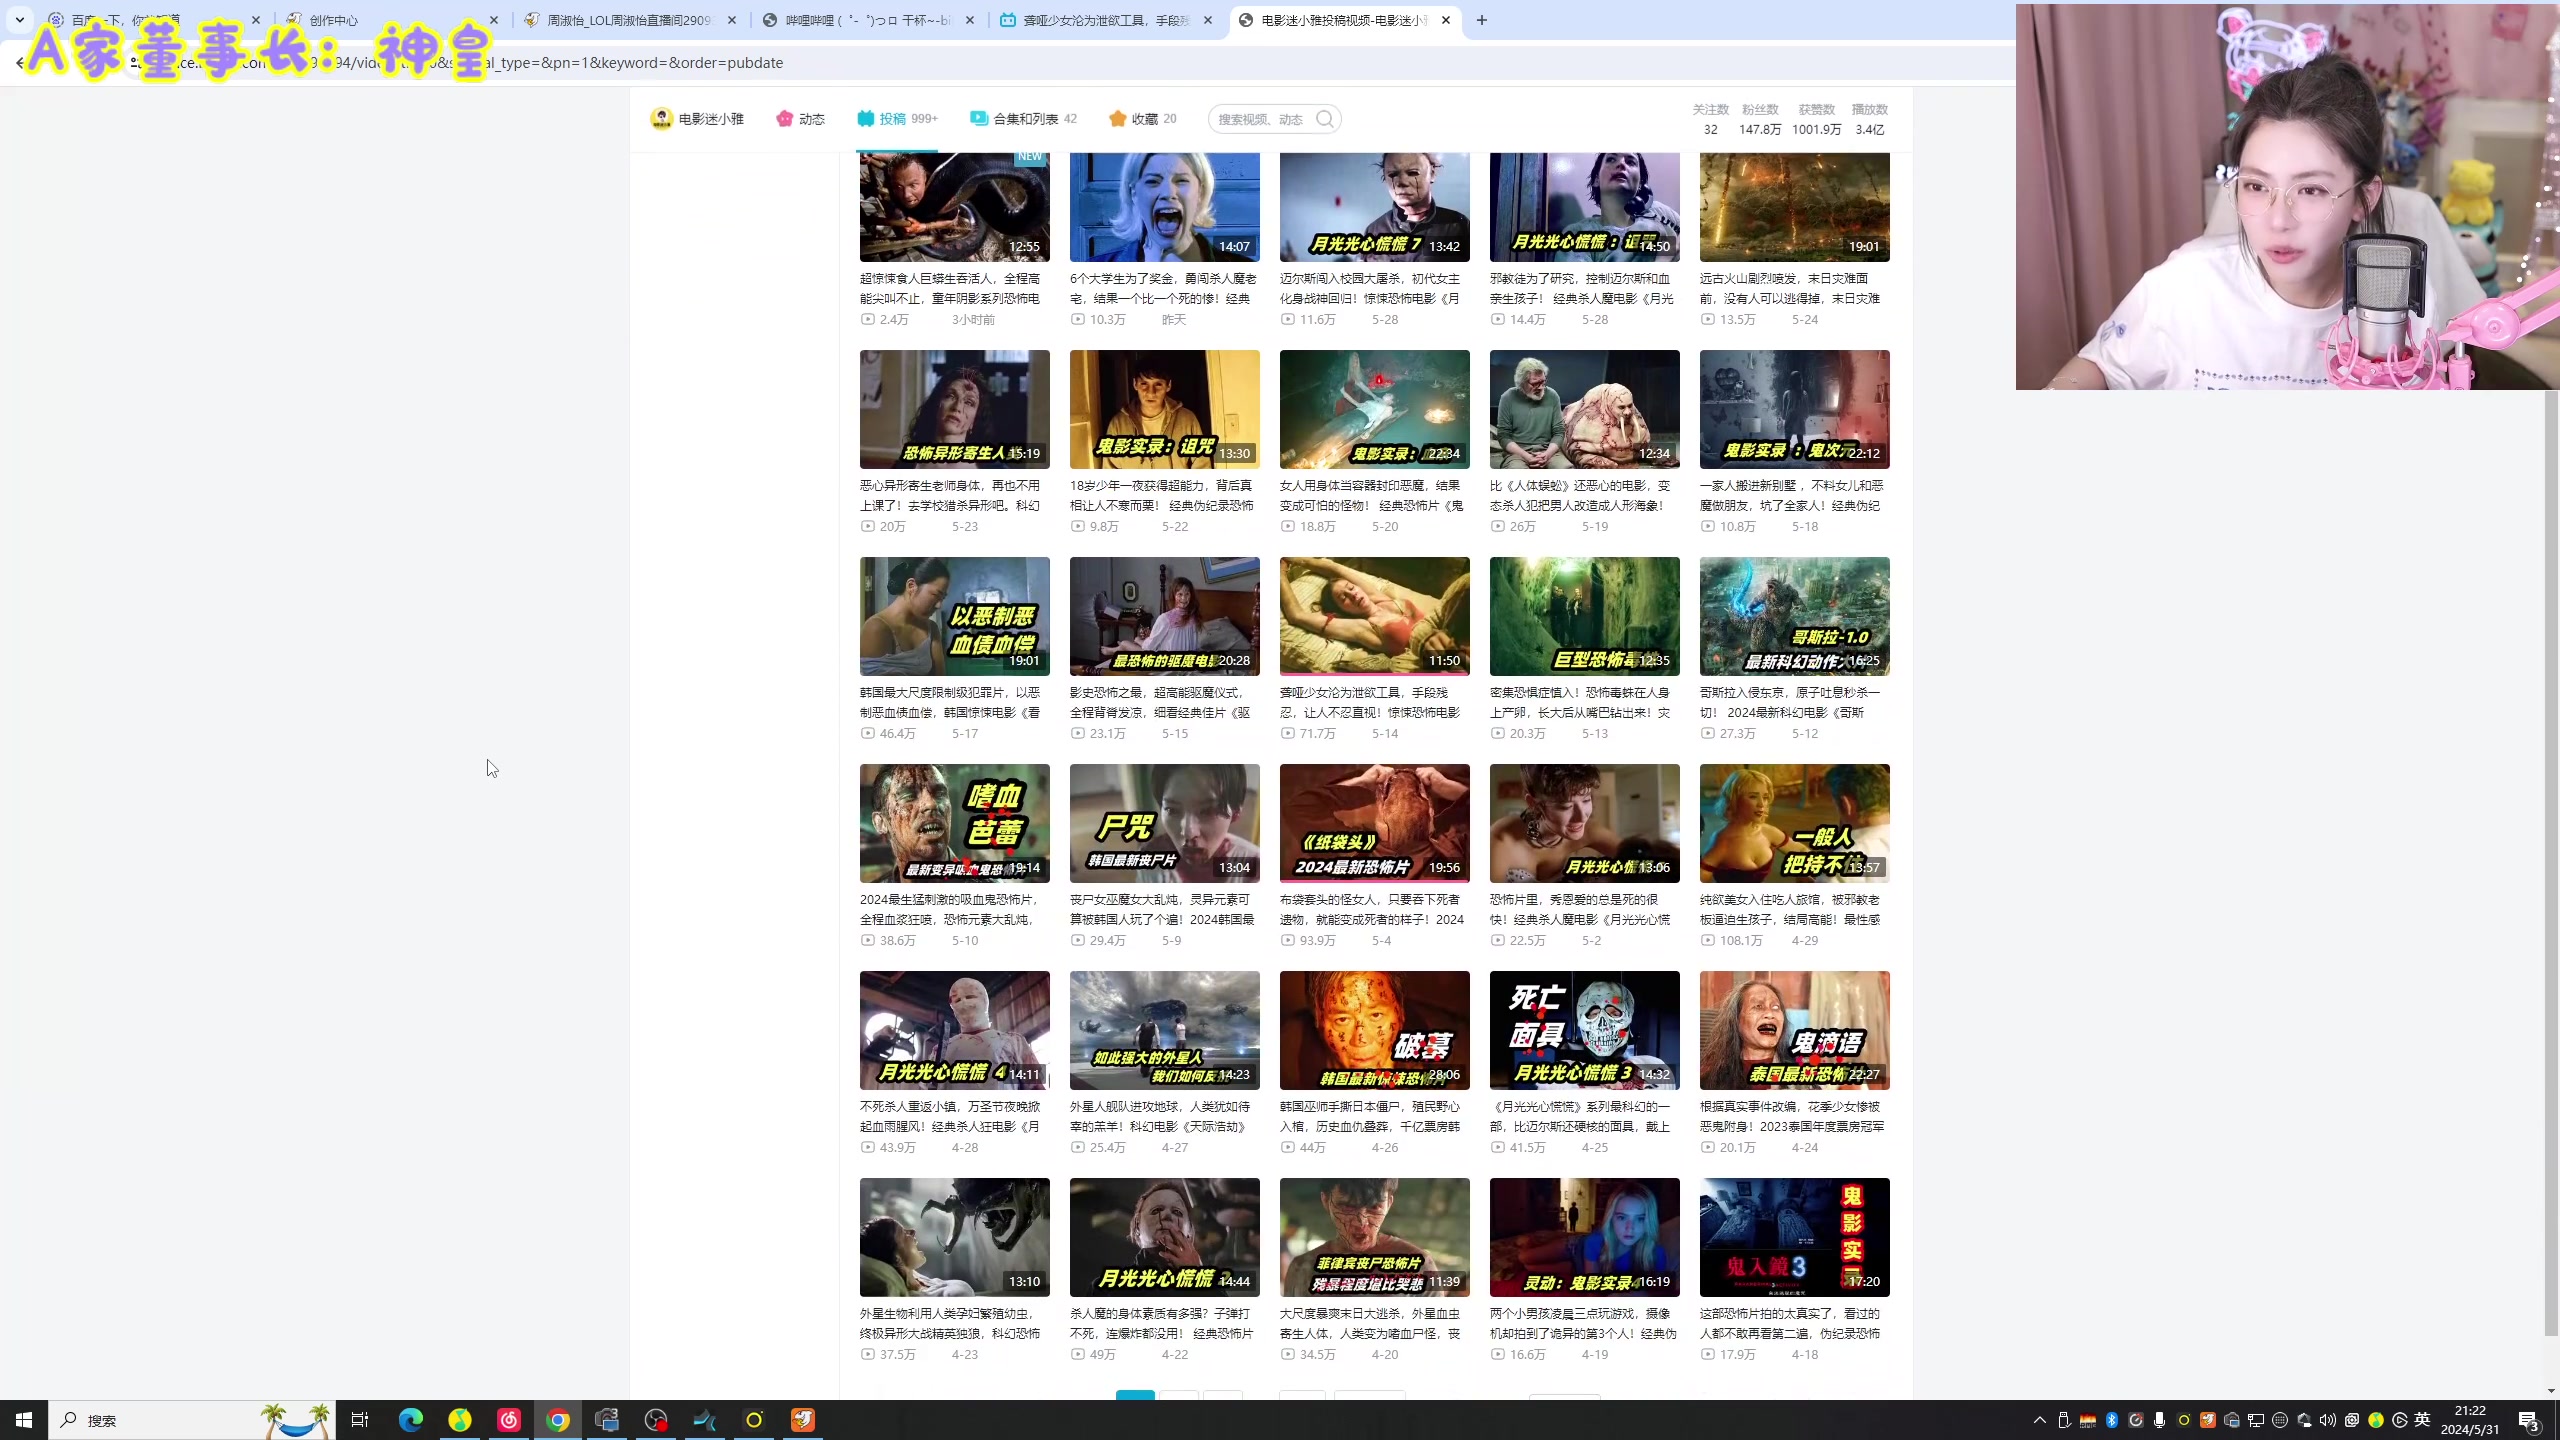Switch to 周淑怡_LOL直播间 browser tab

click(630, 20)
